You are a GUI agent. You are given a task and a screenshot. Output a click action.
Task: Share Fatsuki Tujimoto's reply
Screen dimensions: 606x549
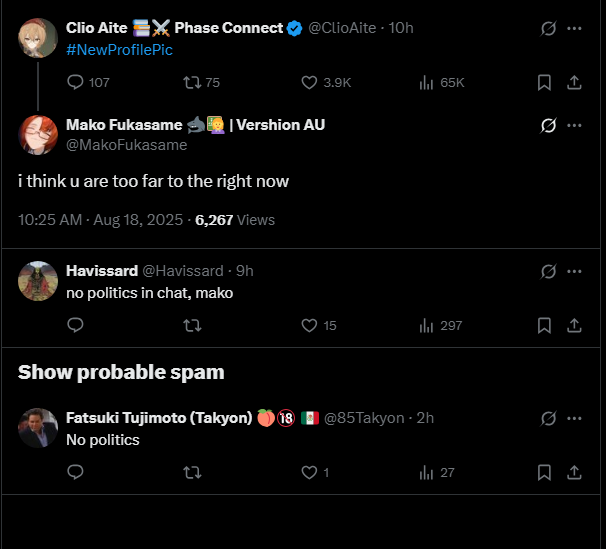click(x=574, y=472)
